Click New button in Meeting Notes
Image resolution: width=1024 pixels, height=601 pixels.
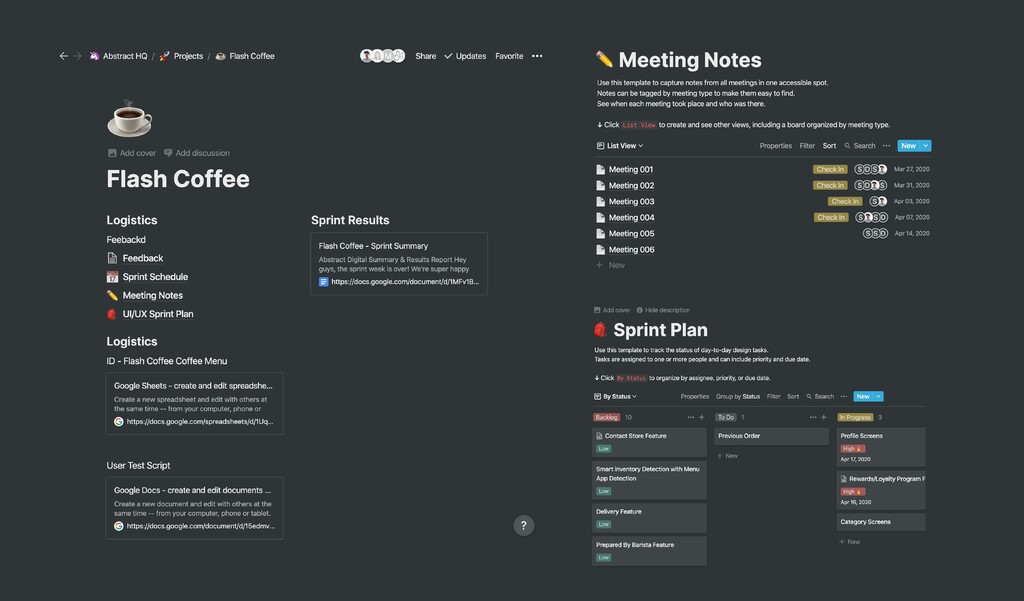pos(908,146)
